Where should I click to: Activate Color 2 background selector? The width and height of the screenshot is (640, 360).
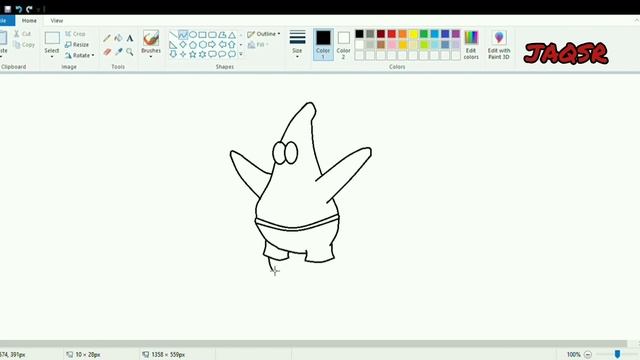[x=344, y=45]
